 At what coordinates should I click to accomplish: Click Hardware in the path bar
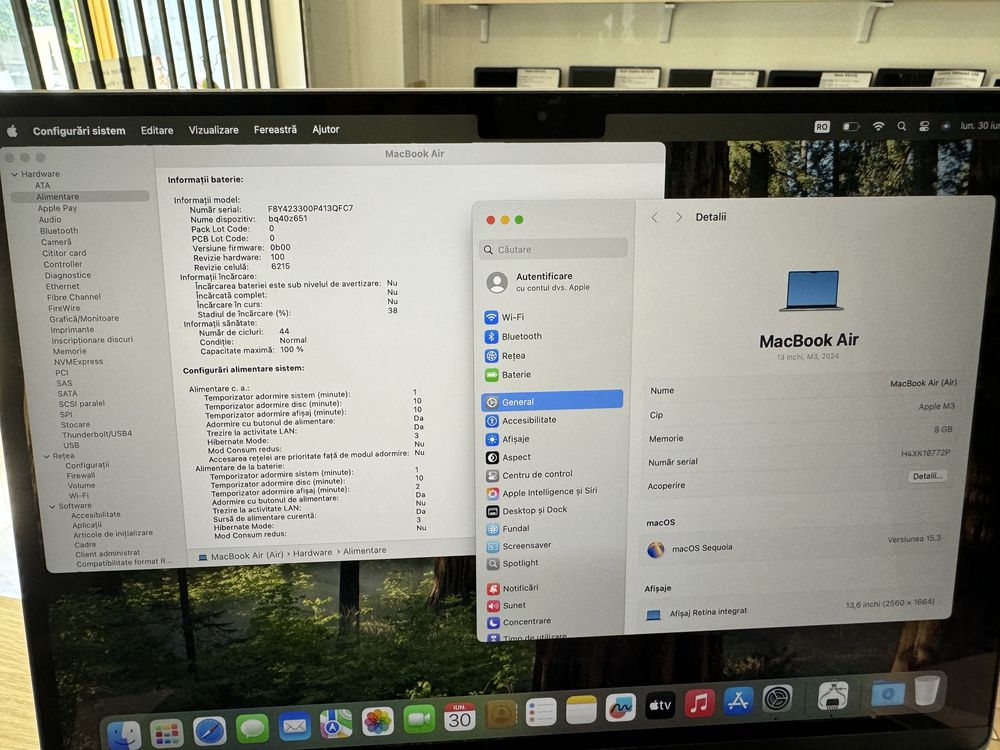point(312,553)
